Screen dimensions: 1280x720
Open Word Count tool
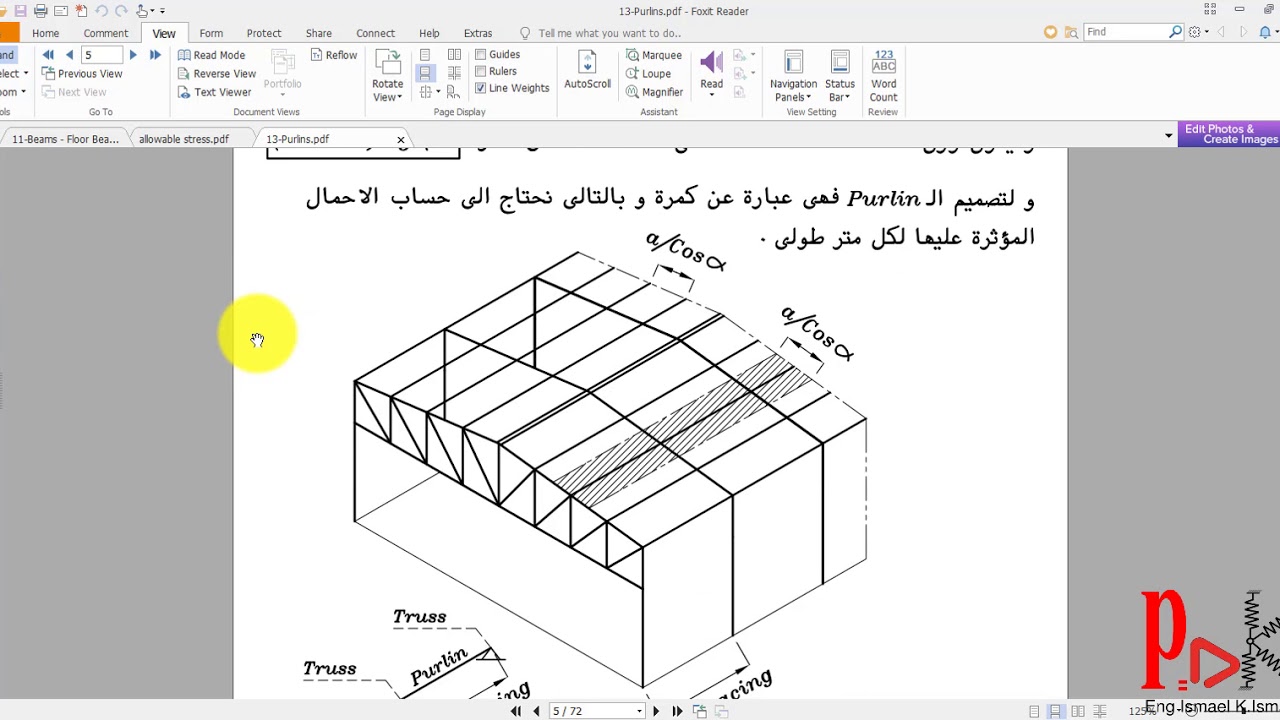pos(883,75)
